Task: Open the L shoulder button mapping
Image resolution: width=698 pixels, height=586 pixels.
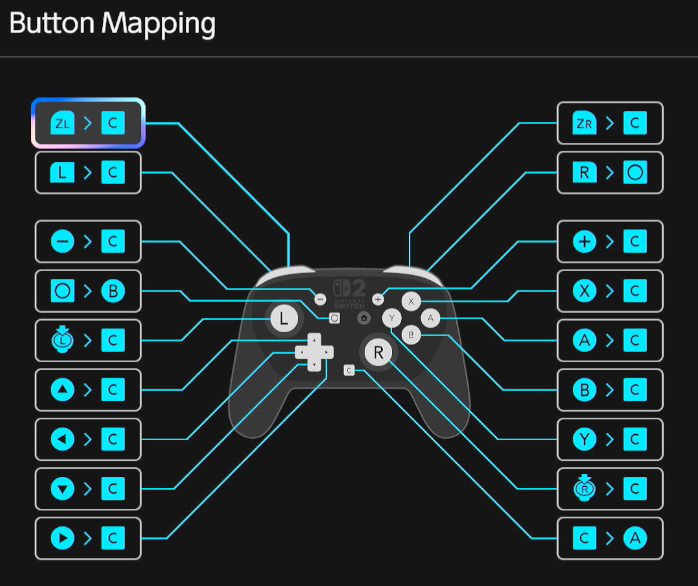Action: [x=88, y=173]
